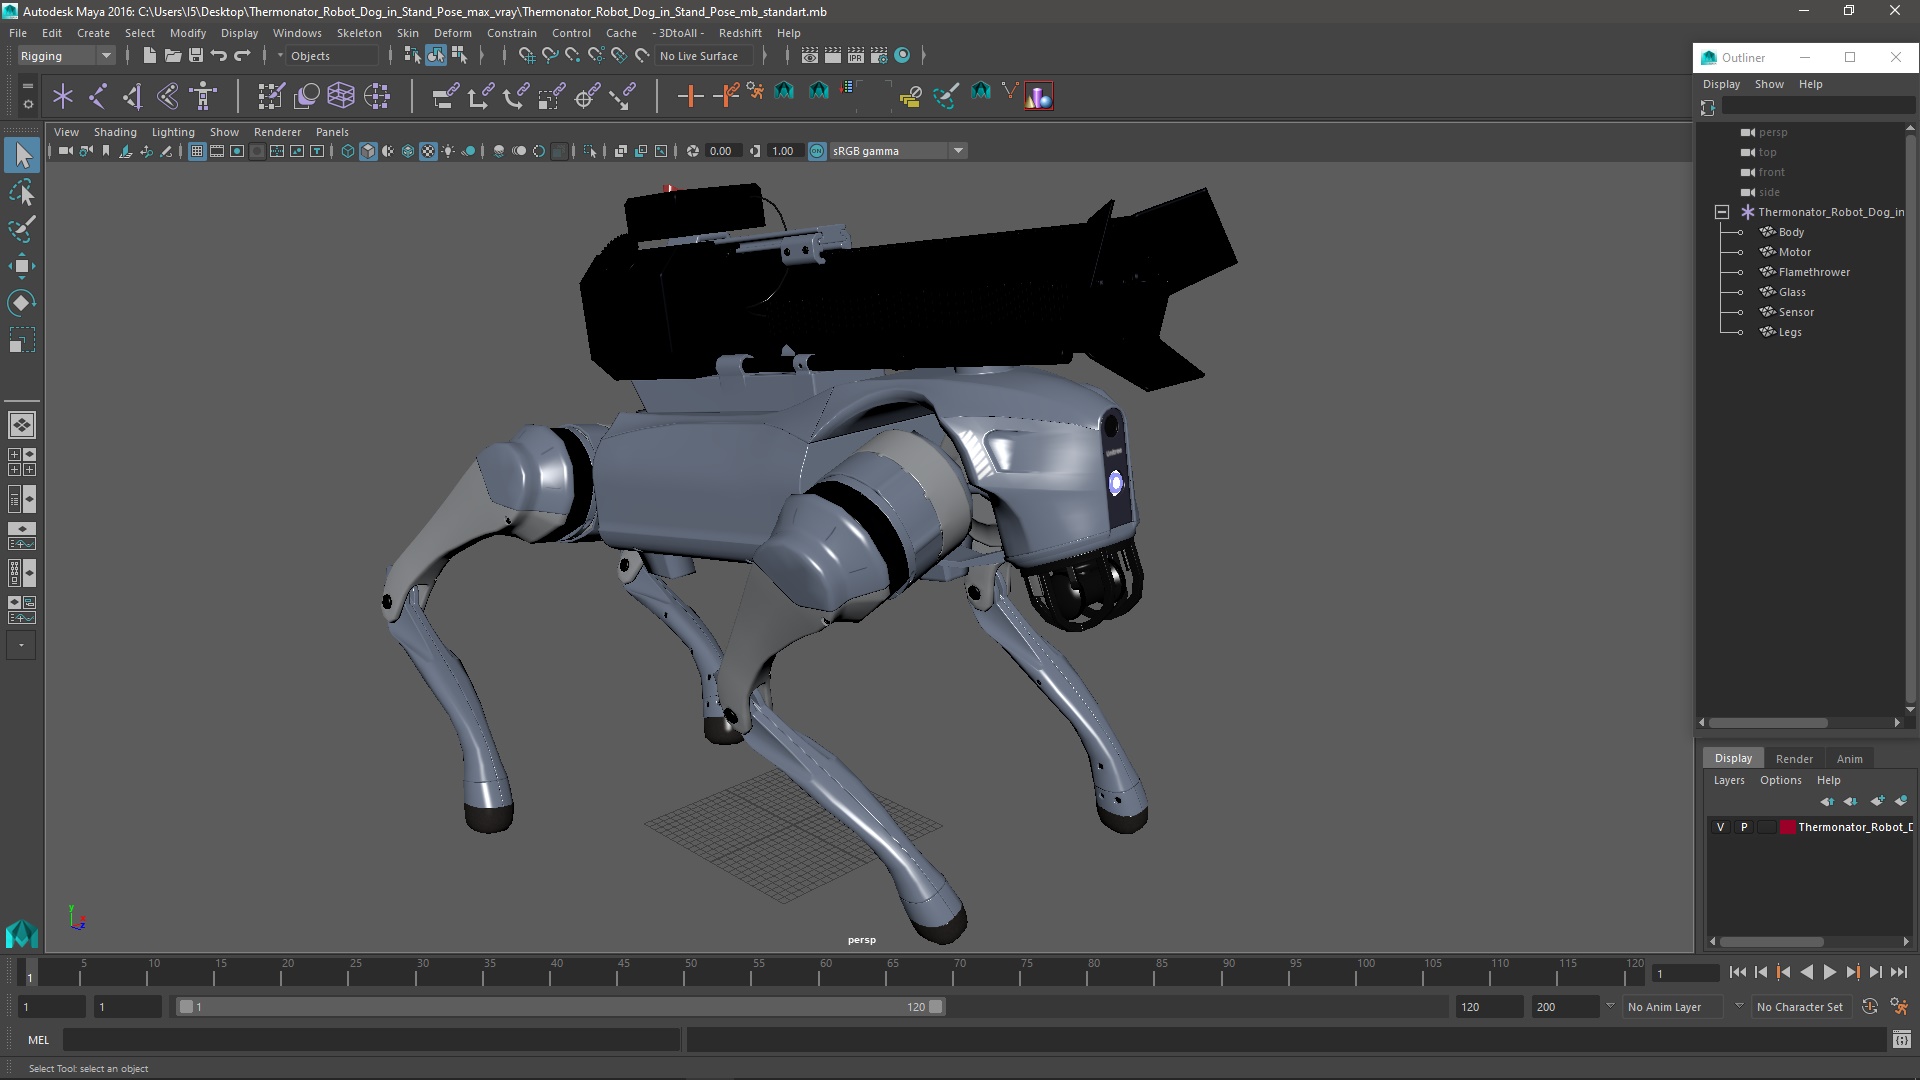Start IPR render icon
1920x1080 pixels.
[x=856, y=56]
